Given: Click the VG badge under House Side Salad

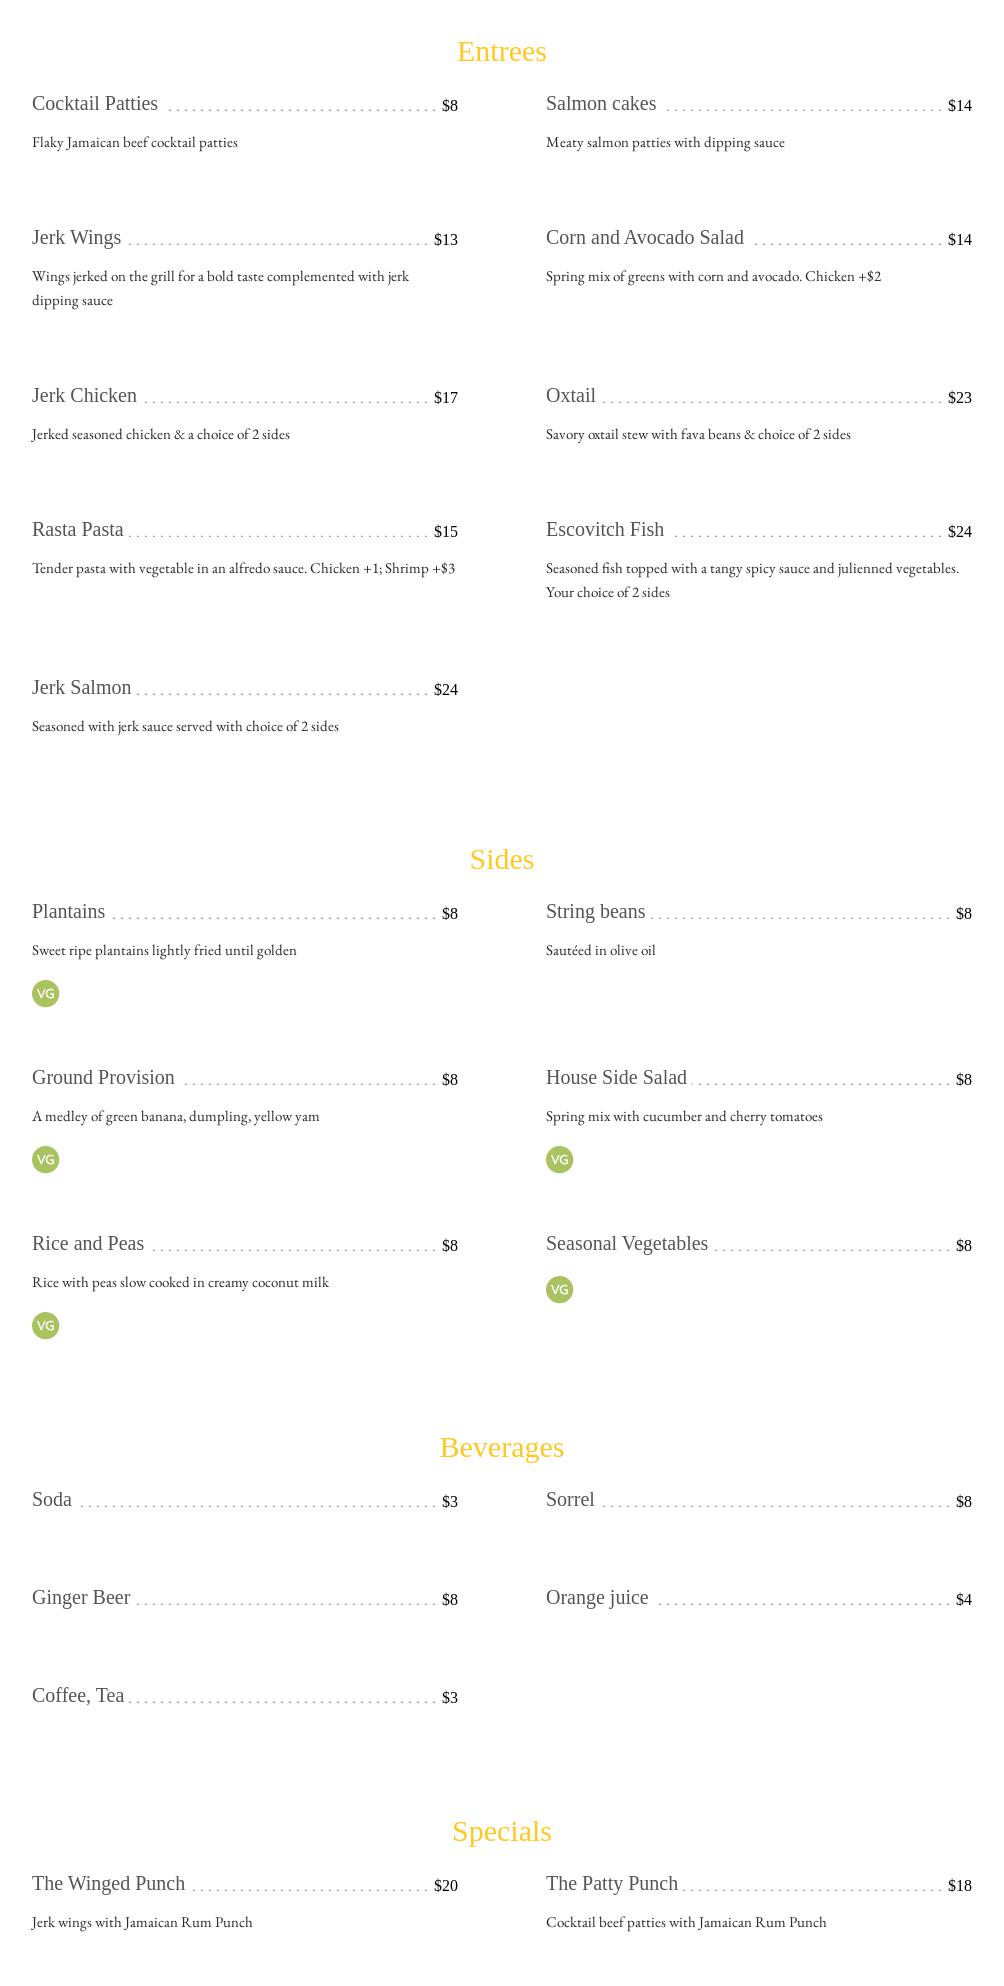Looking at the screenshot, I should pyautogui.click(x=559, y=1159).
